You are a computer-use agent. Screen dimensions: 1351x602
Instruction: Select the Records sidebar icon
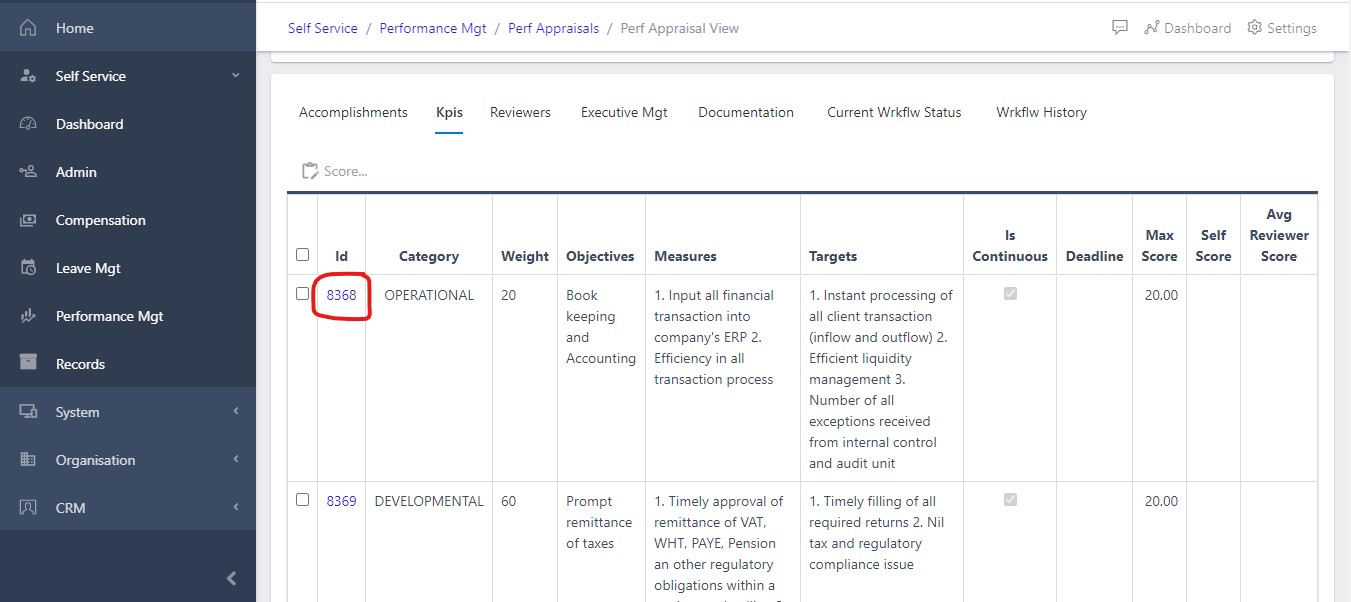point(27,363)
